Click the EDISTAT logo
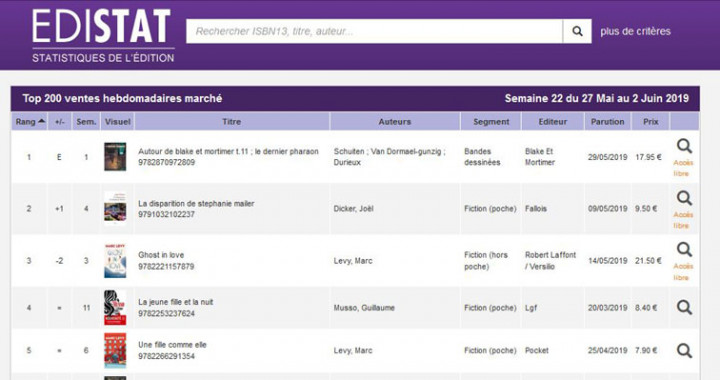Image resolution: width=720 pixels, height=380 pixels. pyautogui.click(x=103, y=36)
